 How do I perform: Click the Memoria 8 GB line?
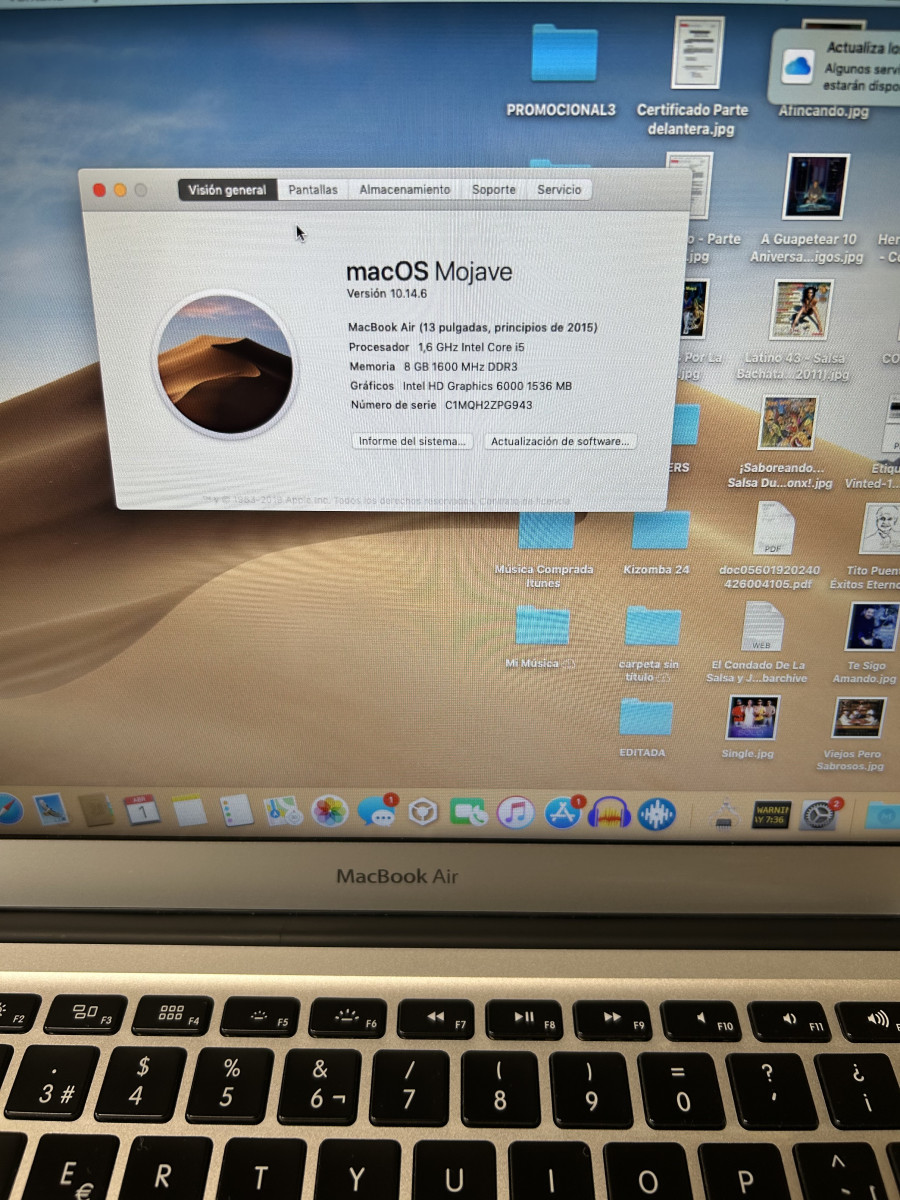click(433, 366)
